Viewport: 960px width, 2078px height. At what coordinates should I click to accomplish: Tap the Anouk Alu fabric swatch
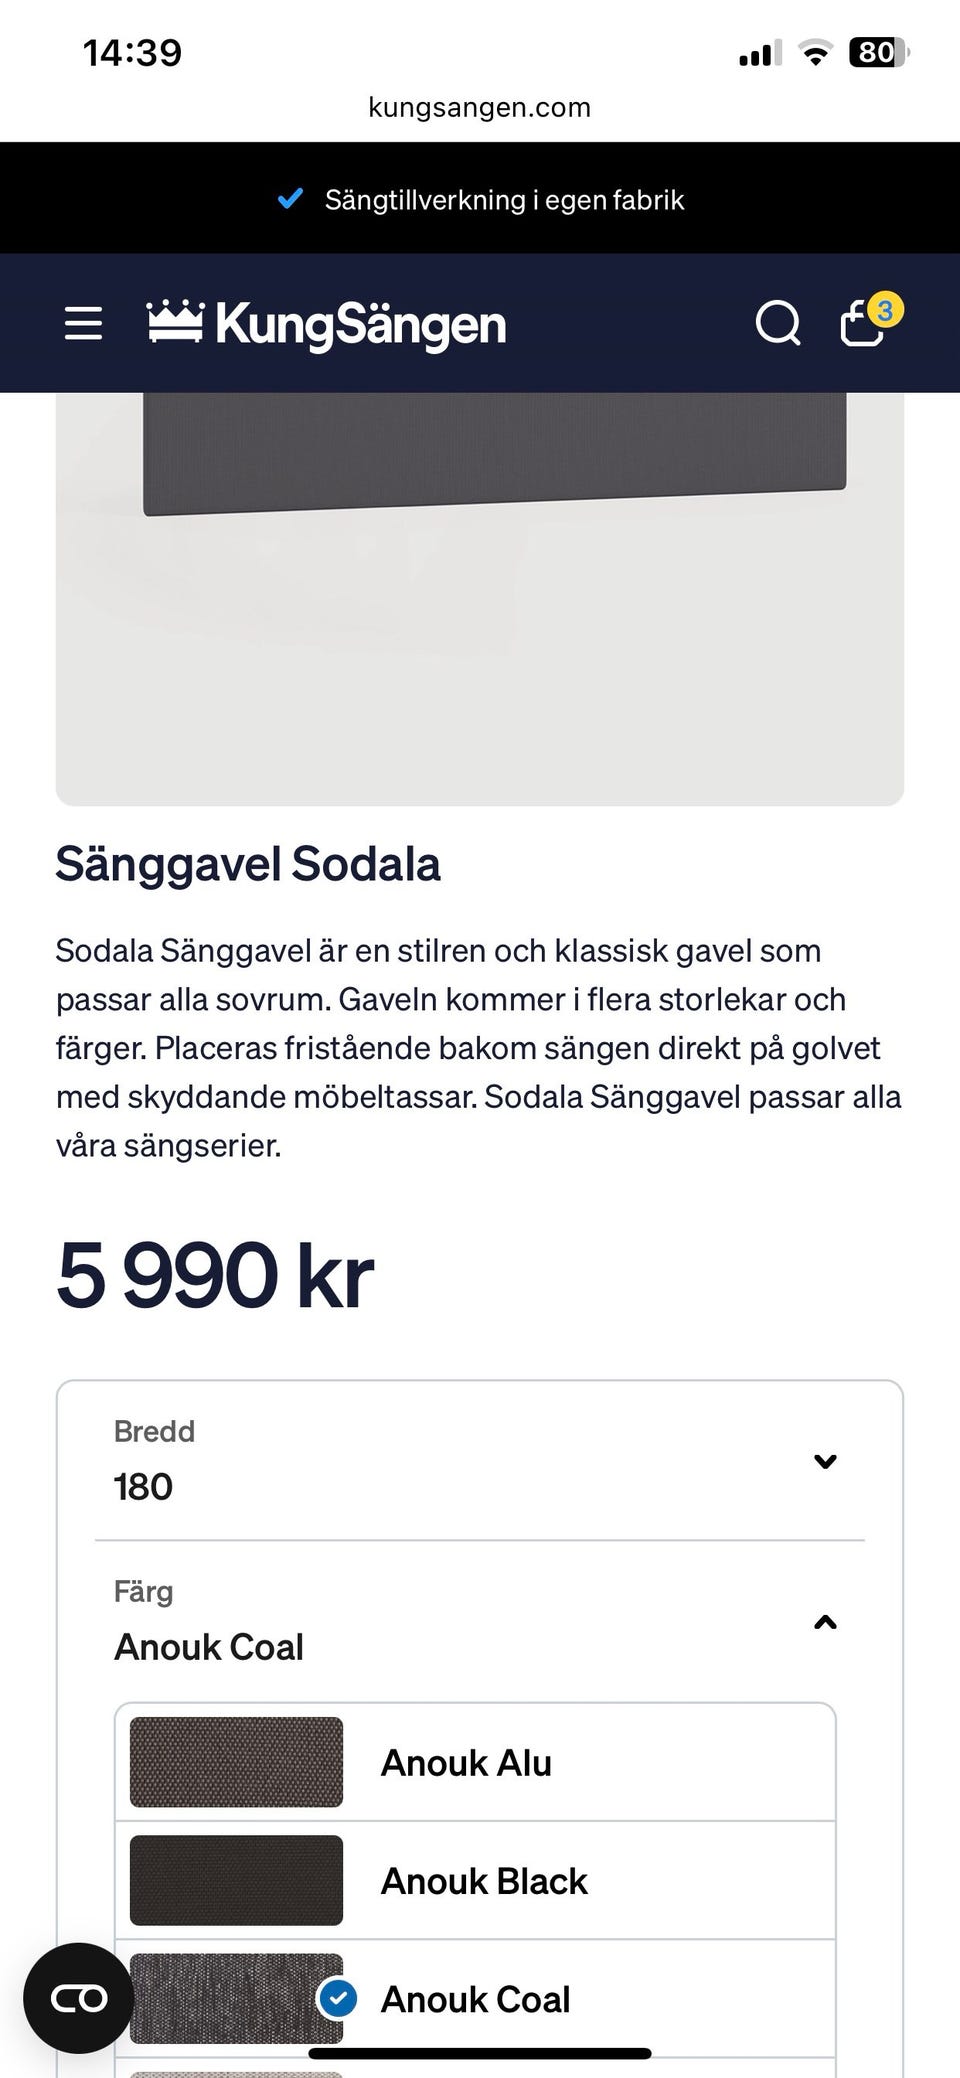[236, 1762]
